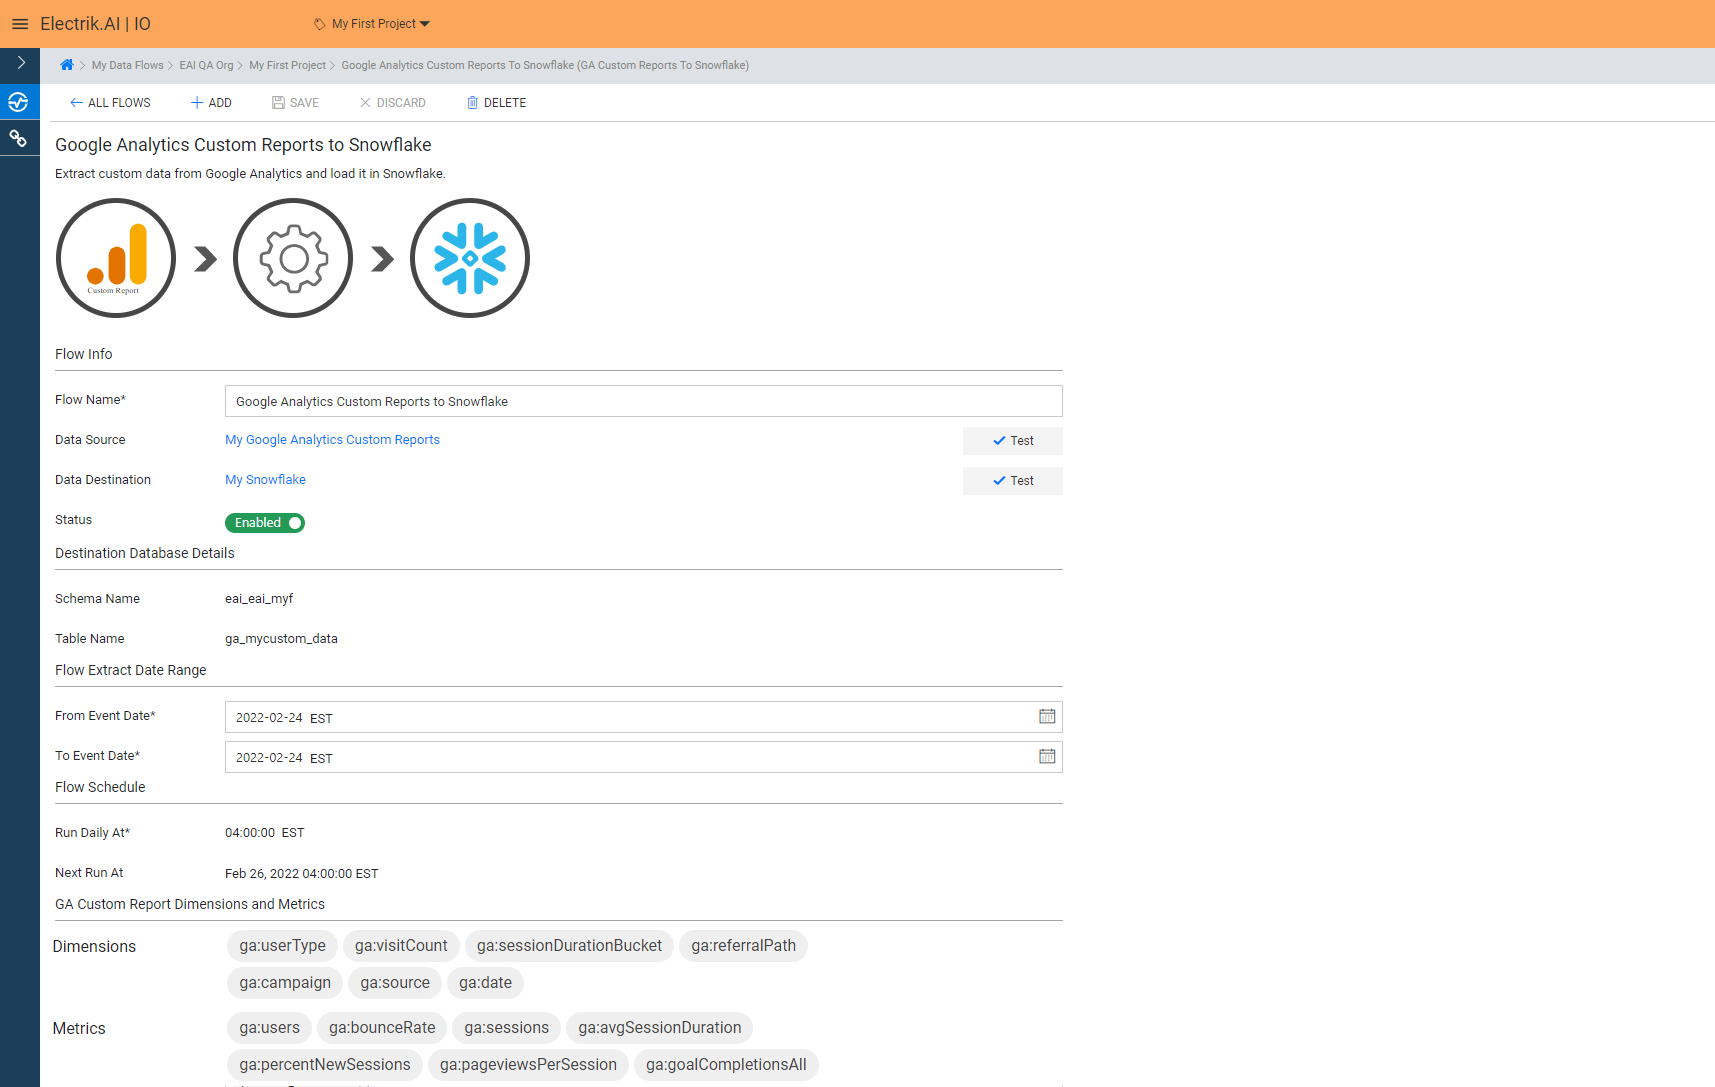This screenshot has width=1715, height=1087.
Task: Click the Snowflake destination icon in flow diagram
Action: (469, 257)
